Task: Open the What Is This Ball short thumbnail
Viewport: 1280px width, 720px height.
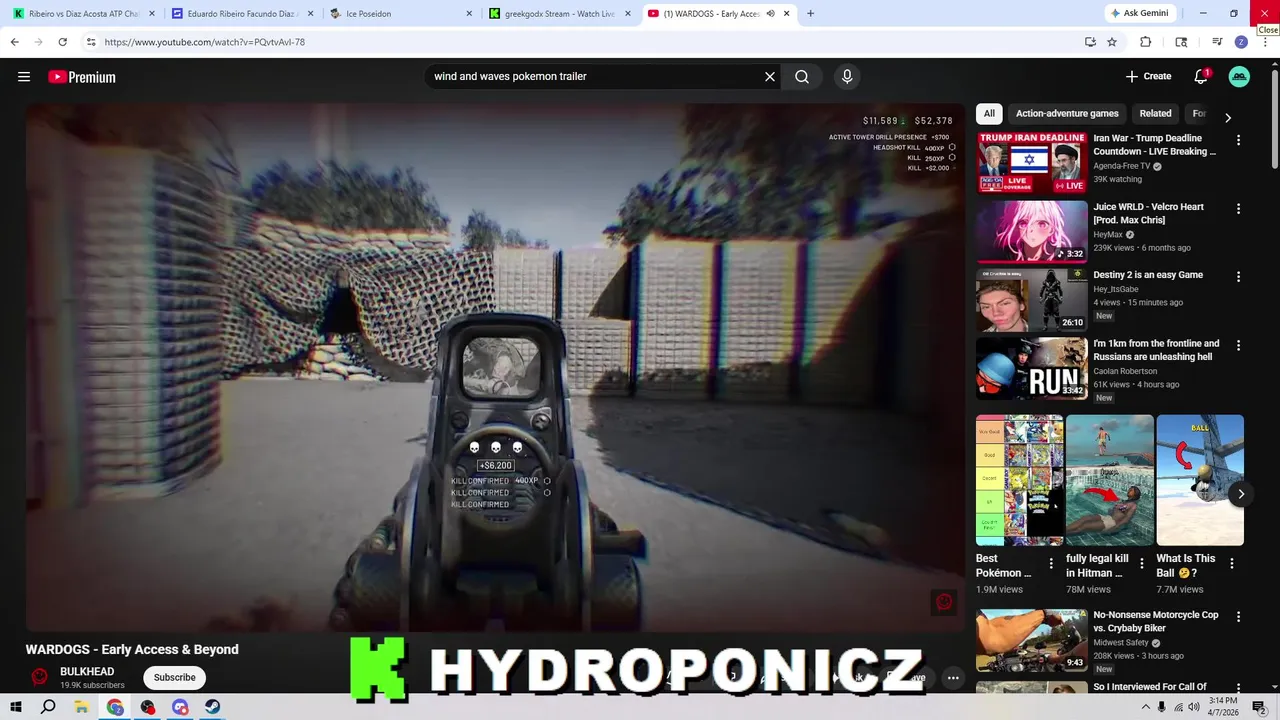Action: (1200, 480)
